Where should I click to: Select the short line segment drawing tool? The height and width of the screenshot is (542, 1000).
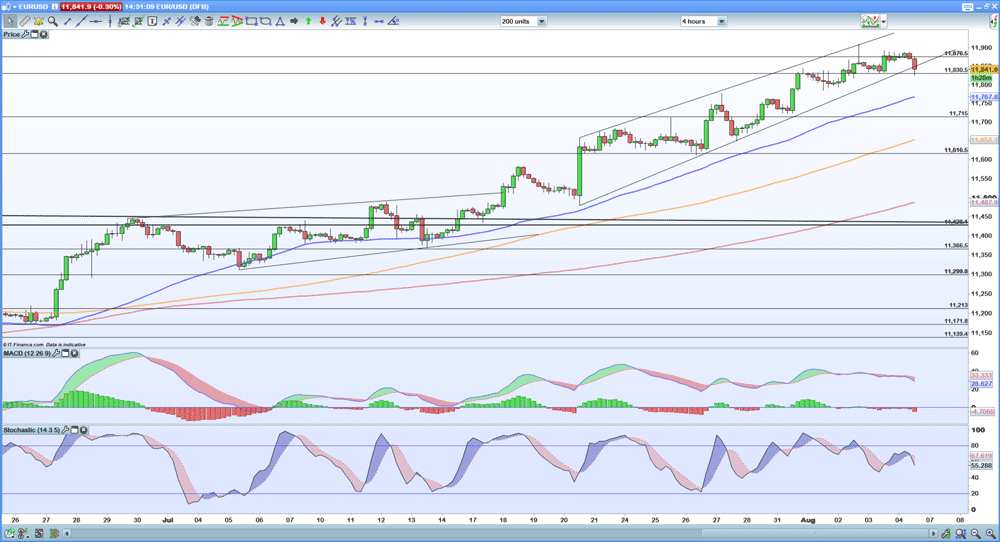coord(68,21)
